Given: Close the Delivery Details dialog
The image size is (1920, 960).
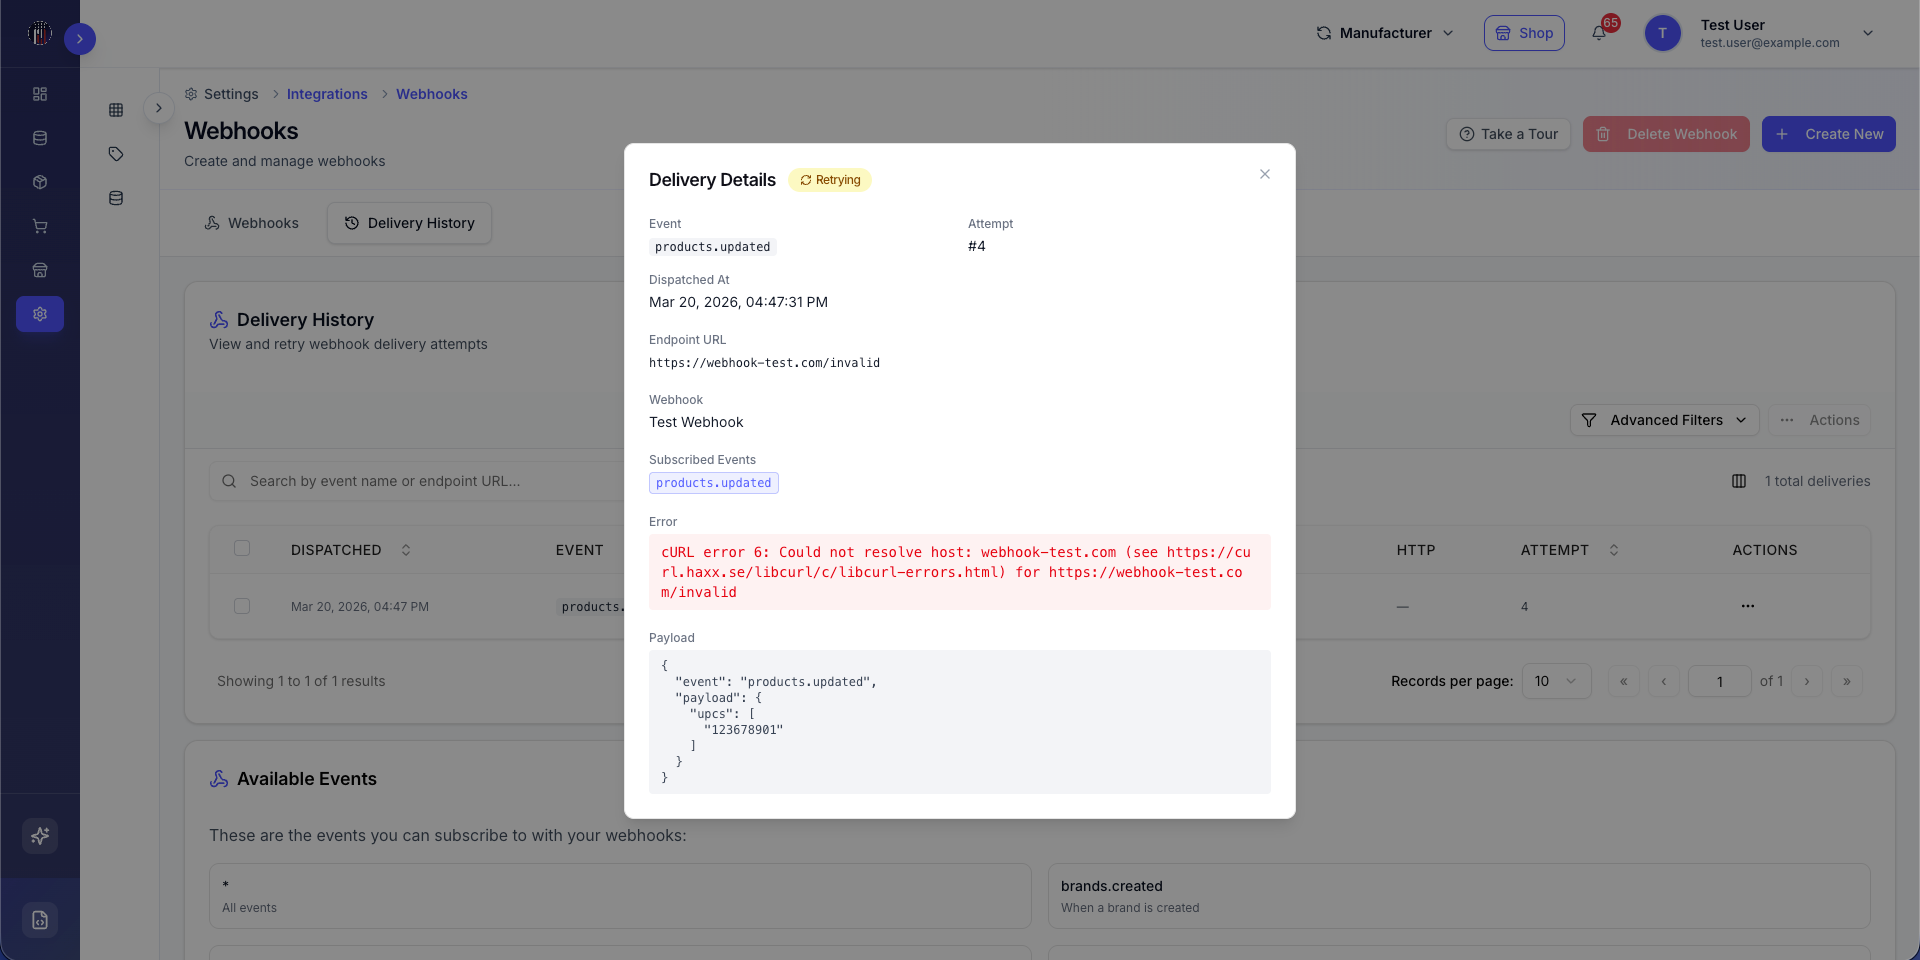Looking at the screenshot, I should (x=1265, y=174).
